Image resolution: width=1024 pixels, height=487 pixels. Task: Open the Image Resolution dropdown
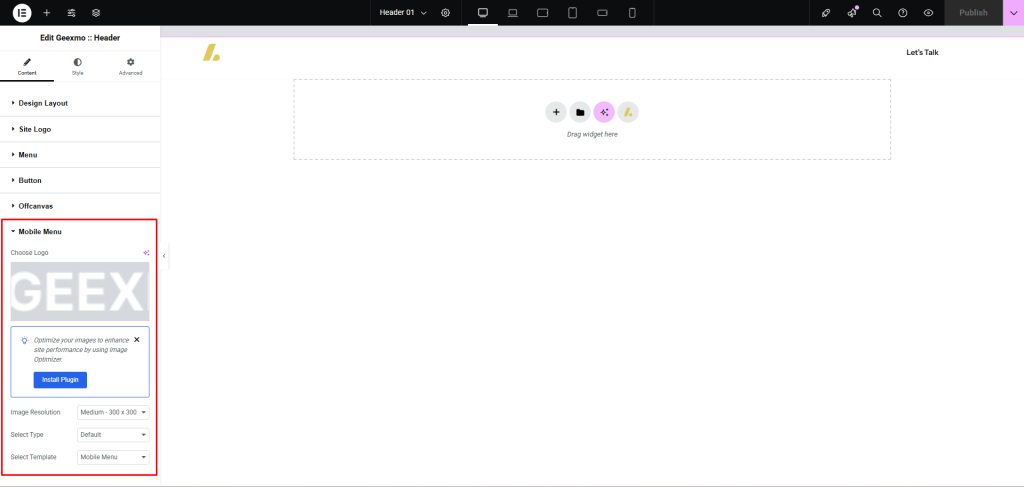tap(113, 412)
